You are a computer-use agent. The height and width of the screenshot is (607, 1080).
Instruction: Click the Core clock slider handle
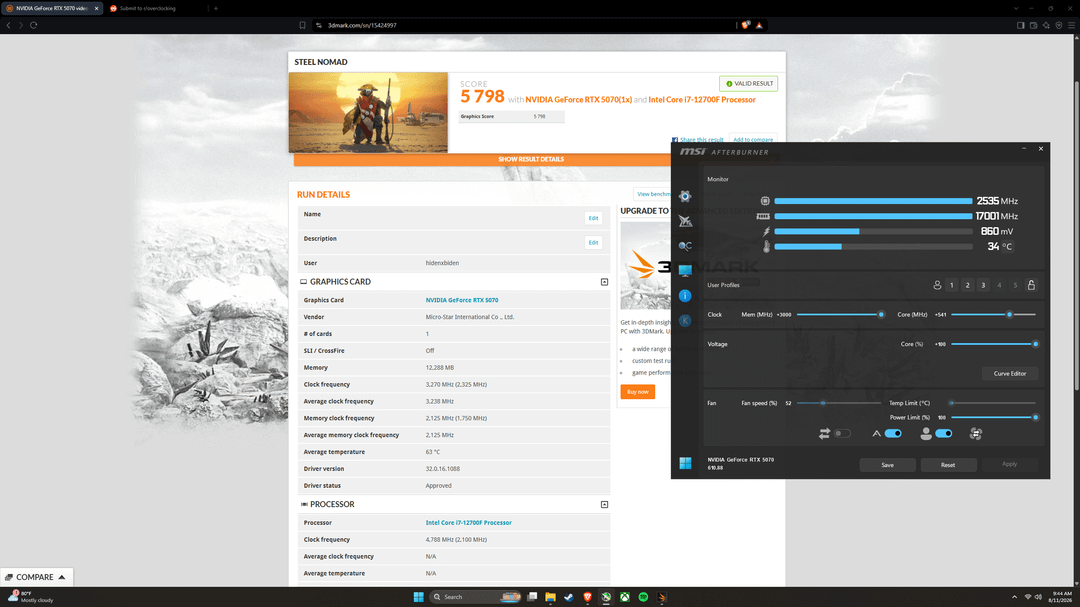1010,315
